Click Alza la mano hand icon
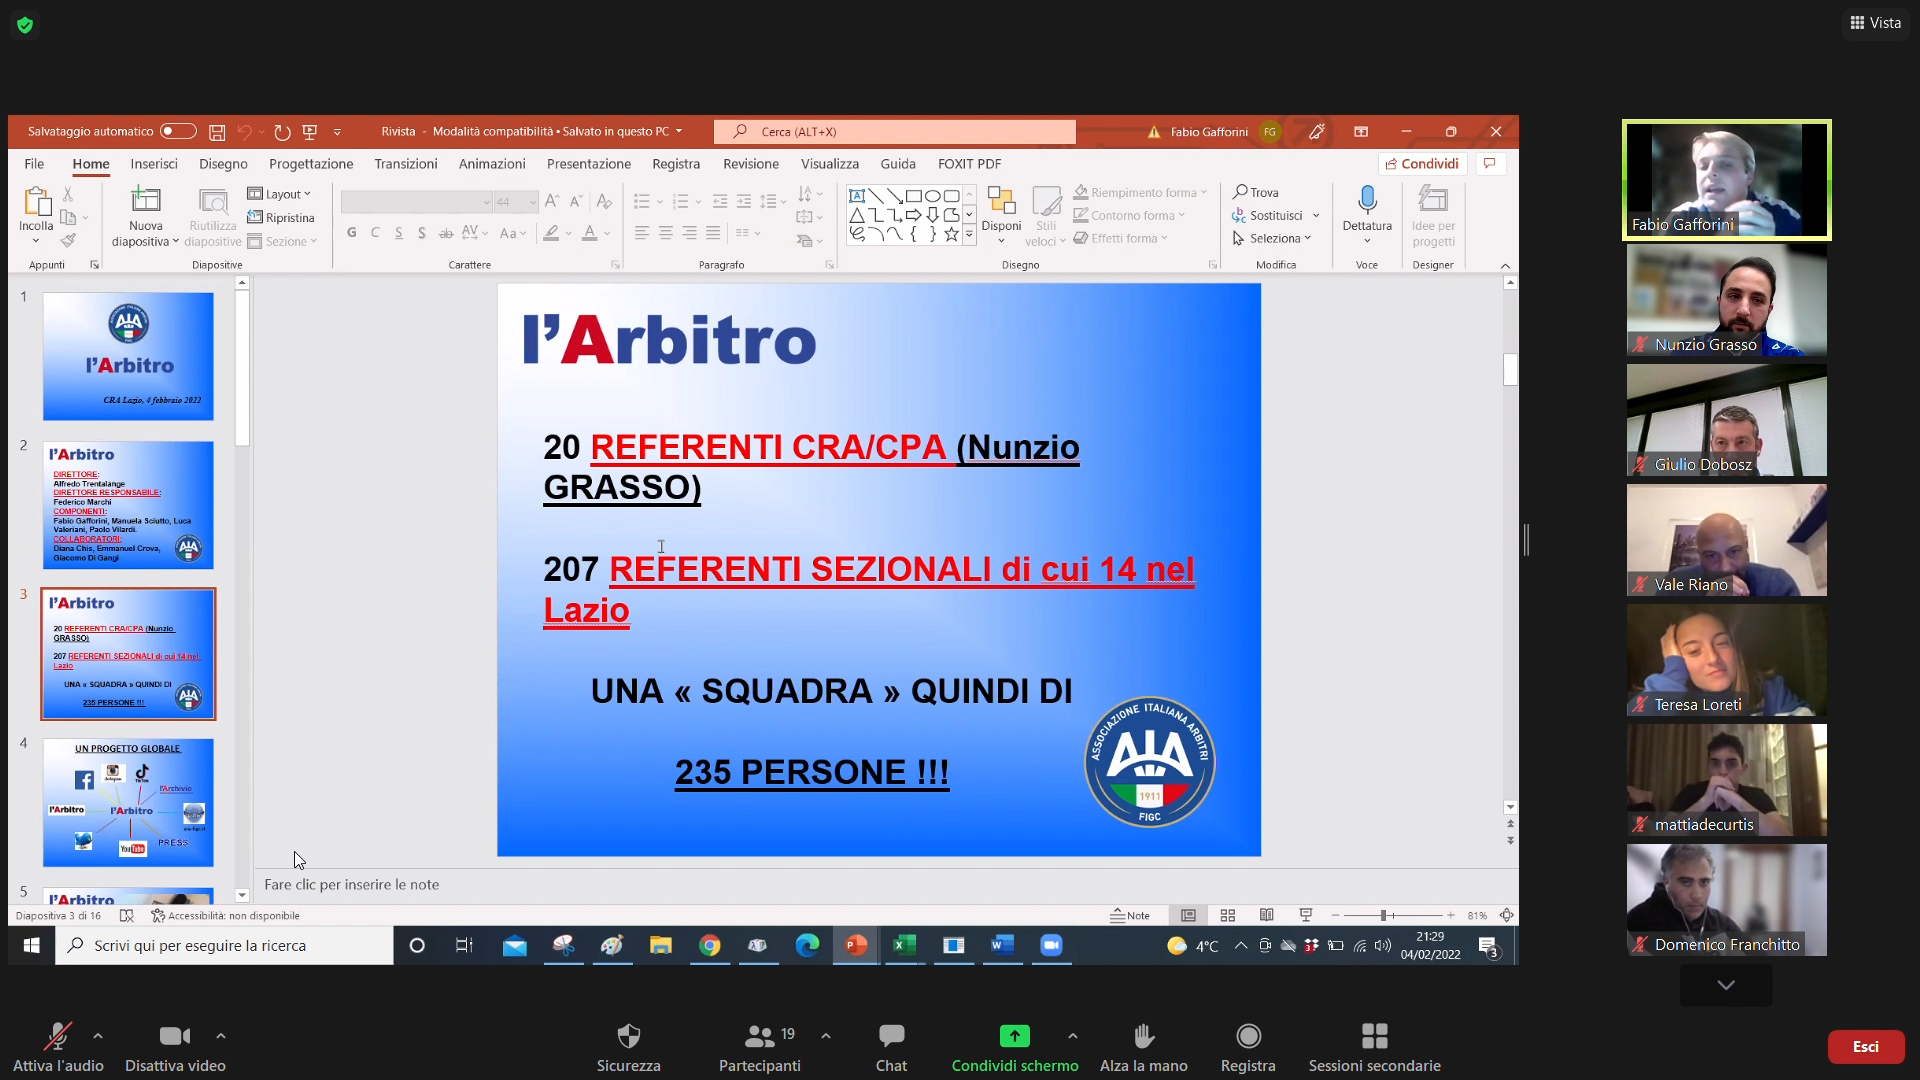The width and height of the screenshot is (1920, 1080). tap(1144, 1036)
